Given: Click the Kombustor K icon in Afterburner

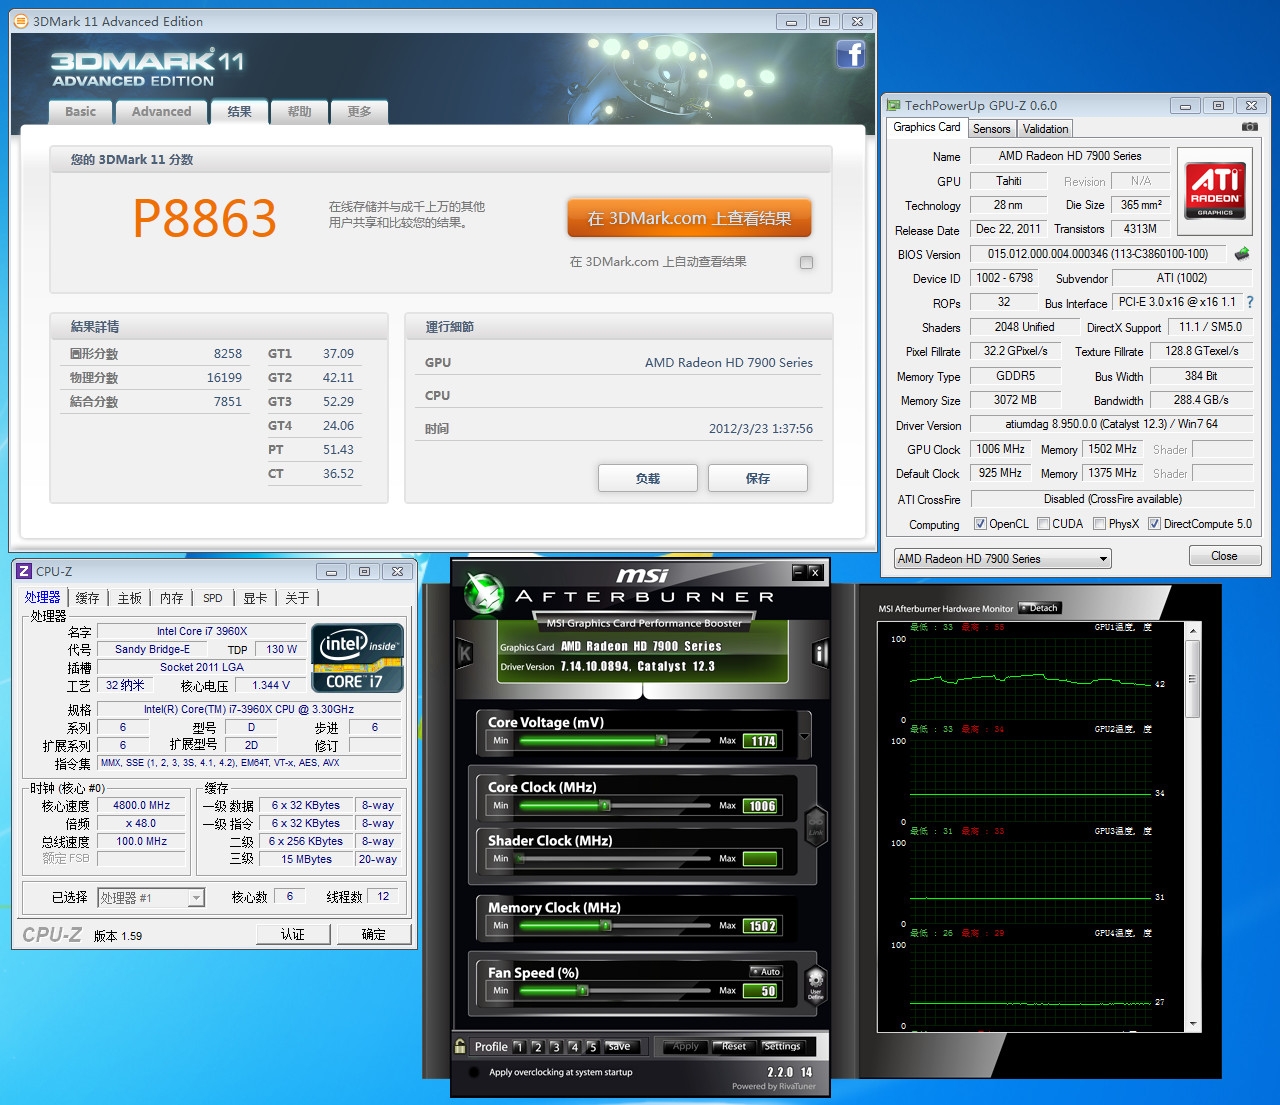Looking at the screenshot, I should (x=464, y=653).
